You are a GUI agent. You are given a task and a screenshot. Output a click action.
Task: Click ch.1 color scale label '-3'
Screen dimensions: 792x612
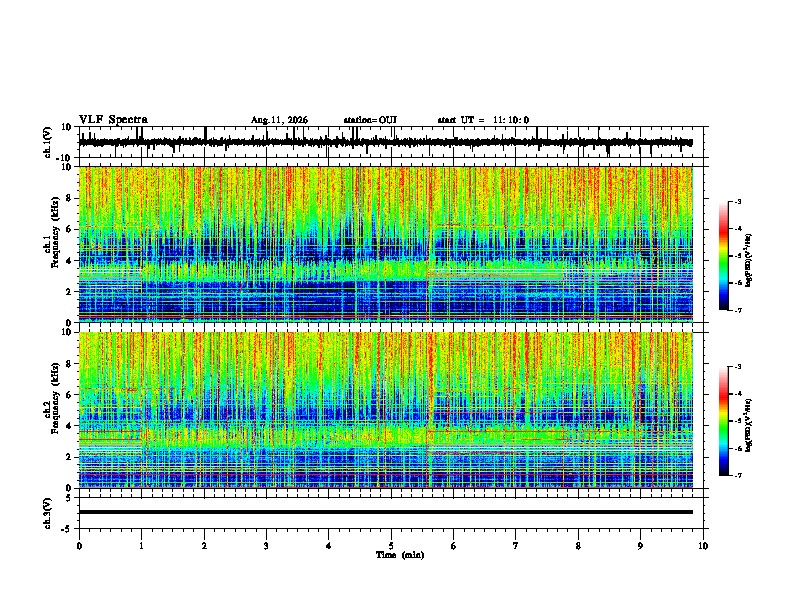point(738,201)
